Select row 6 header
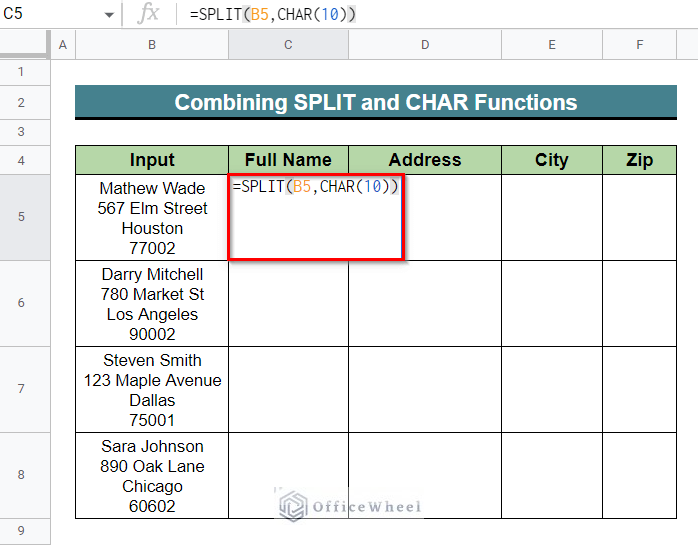Image resolution: width=698 pixels, height=545 pixels. 25,303
